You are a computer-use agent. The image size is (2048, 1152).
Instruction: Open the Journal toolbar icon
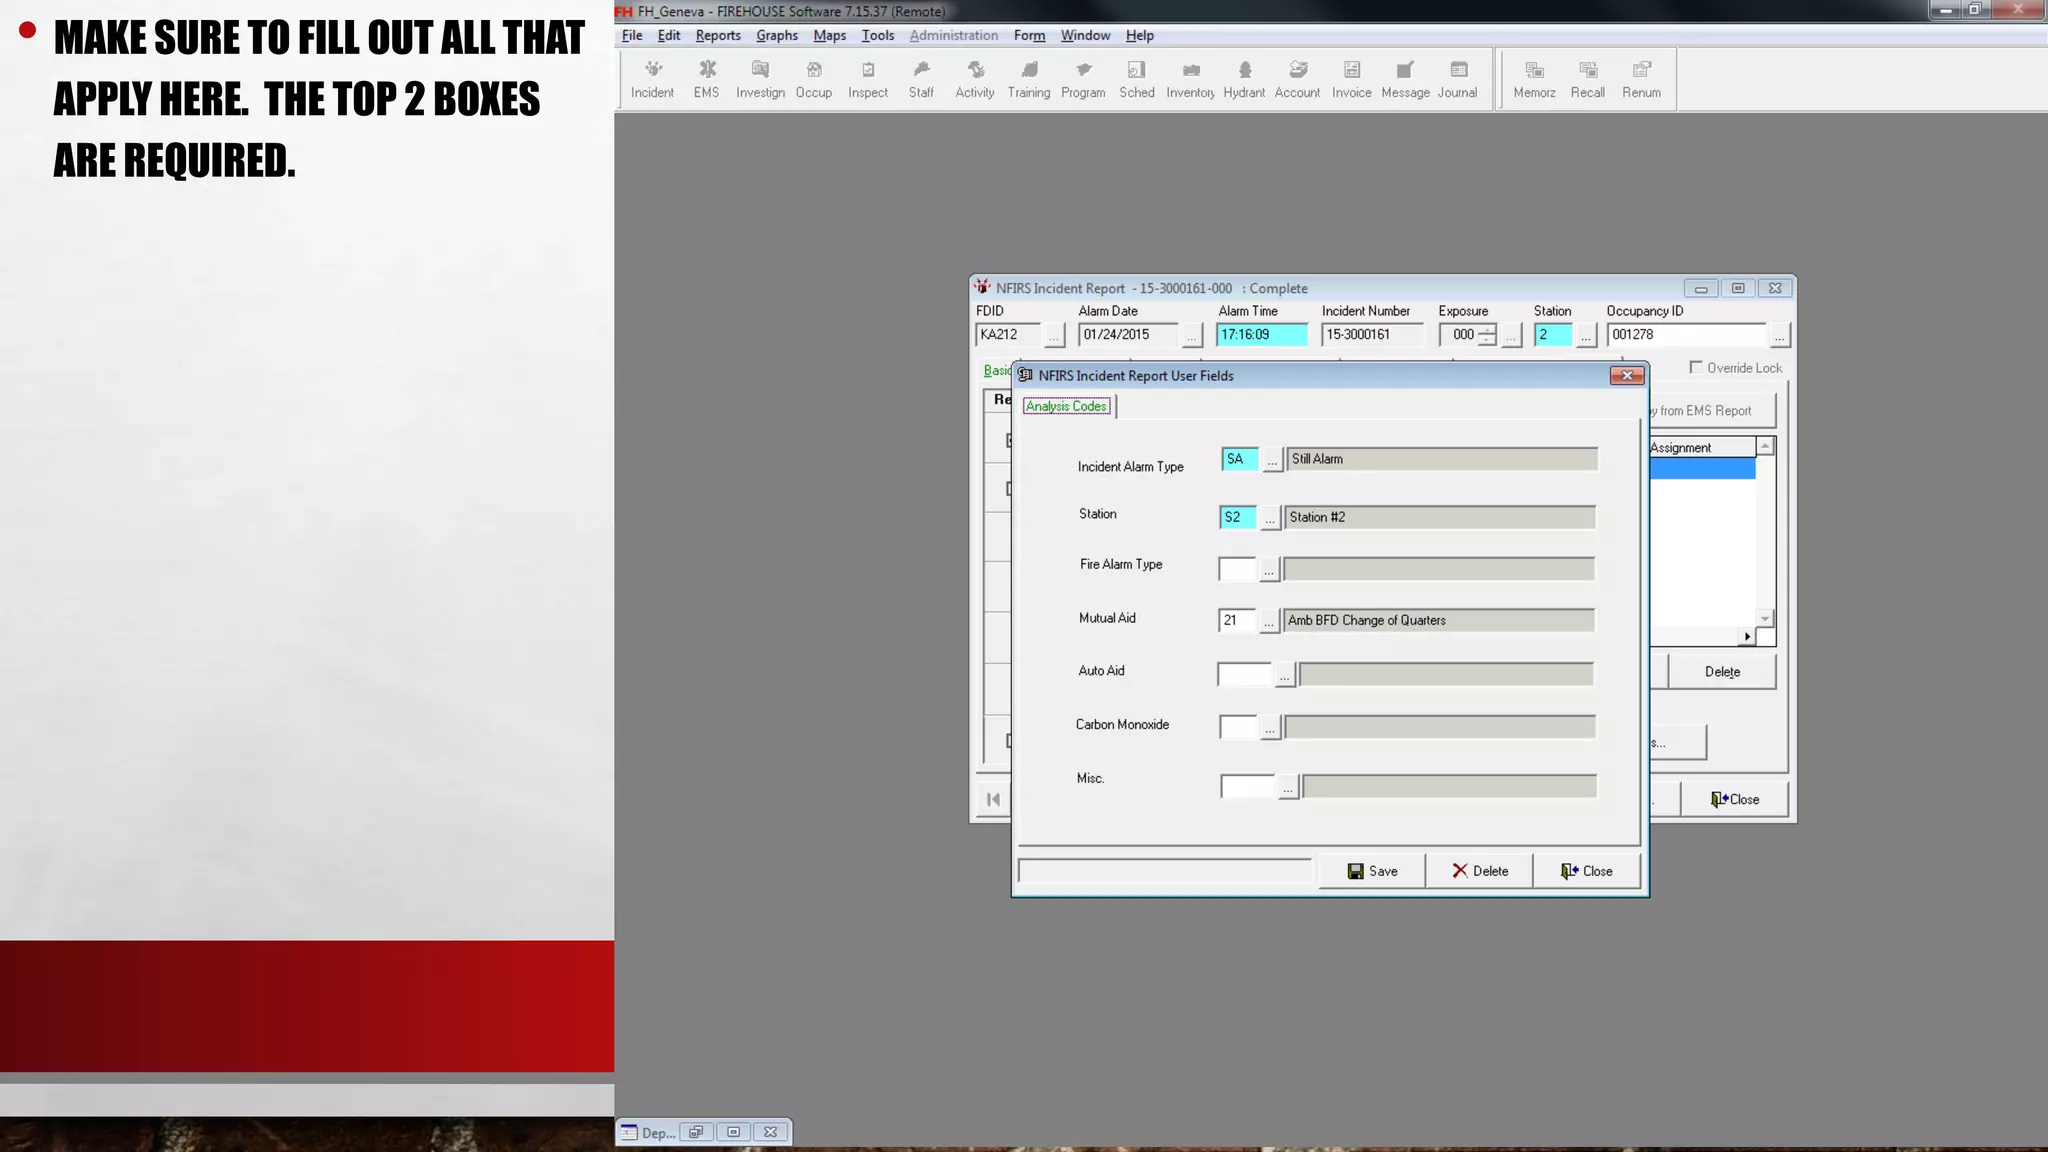point(1457,78)
